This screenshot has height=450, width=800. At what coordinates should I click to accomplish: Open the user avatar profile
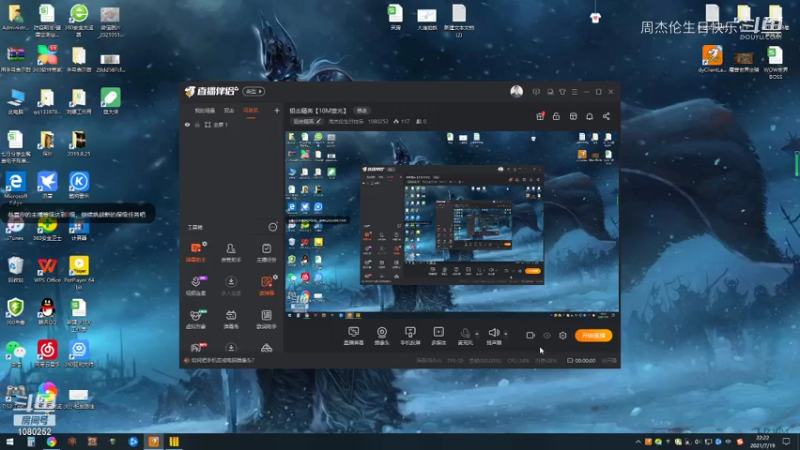(516, 91)
